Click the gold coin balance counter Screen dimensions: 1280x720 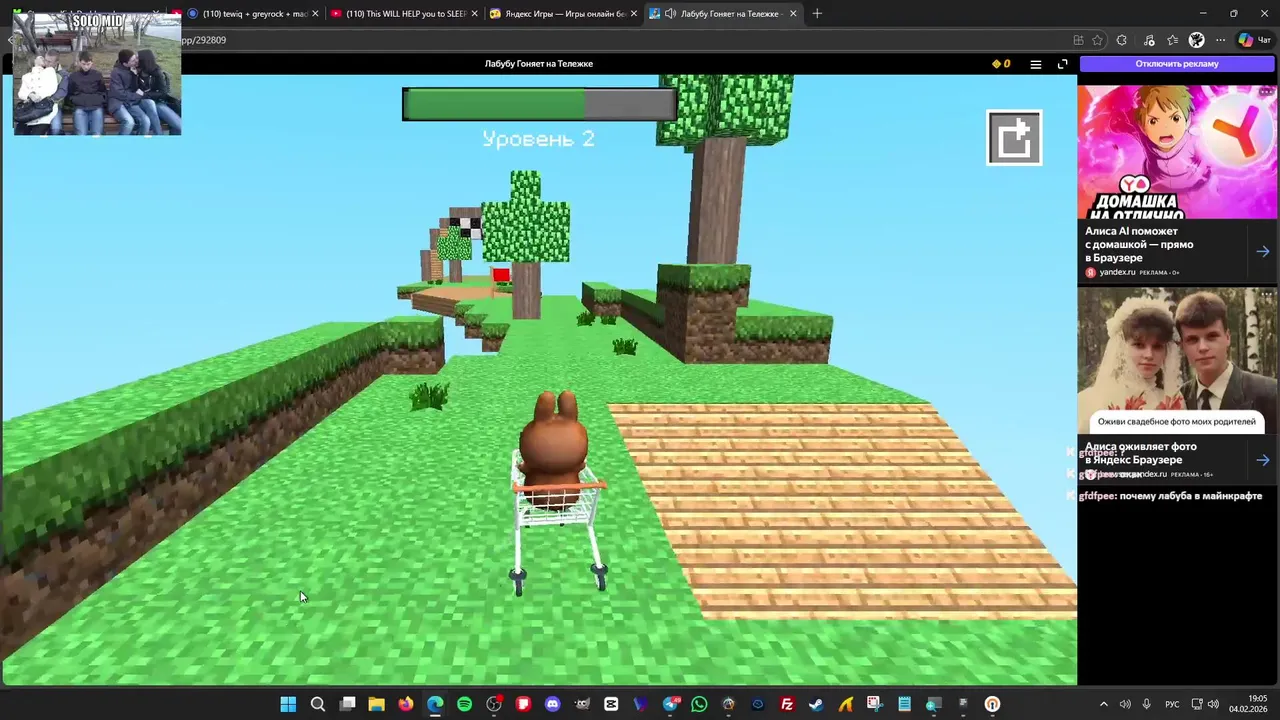[x=1001, y=64]
